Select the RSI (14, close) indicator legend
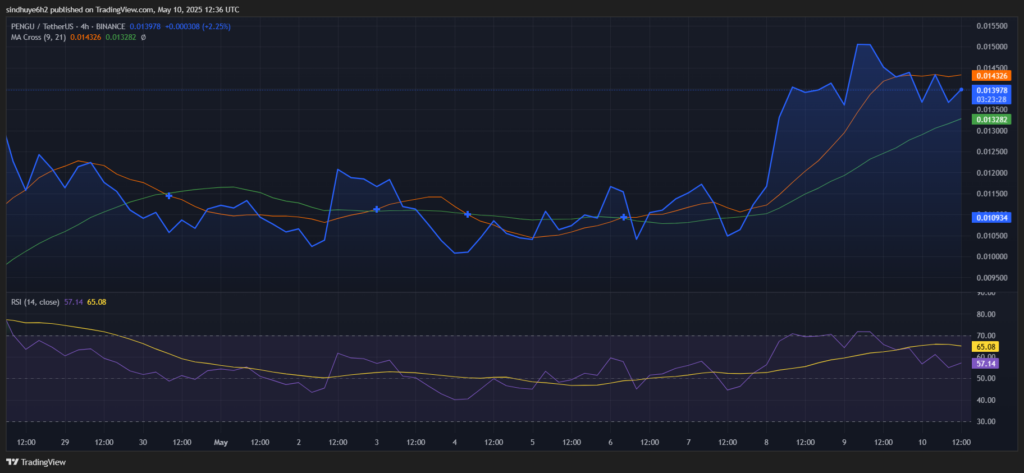 click(36, 300)
